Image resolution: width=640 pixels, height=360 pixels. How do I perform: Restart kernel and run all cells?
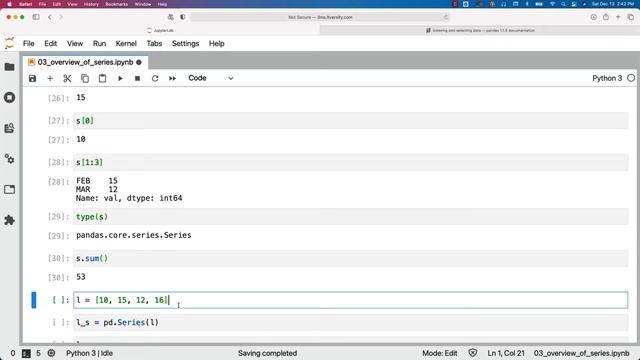click(x=172, y=78)
